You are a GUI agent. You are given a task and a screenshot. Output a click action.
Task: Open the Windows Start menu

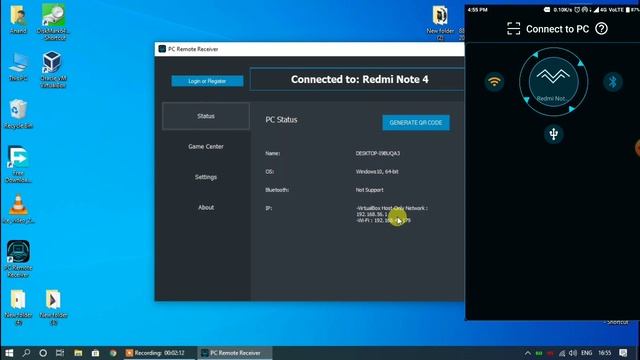click(x=9, y=353)
